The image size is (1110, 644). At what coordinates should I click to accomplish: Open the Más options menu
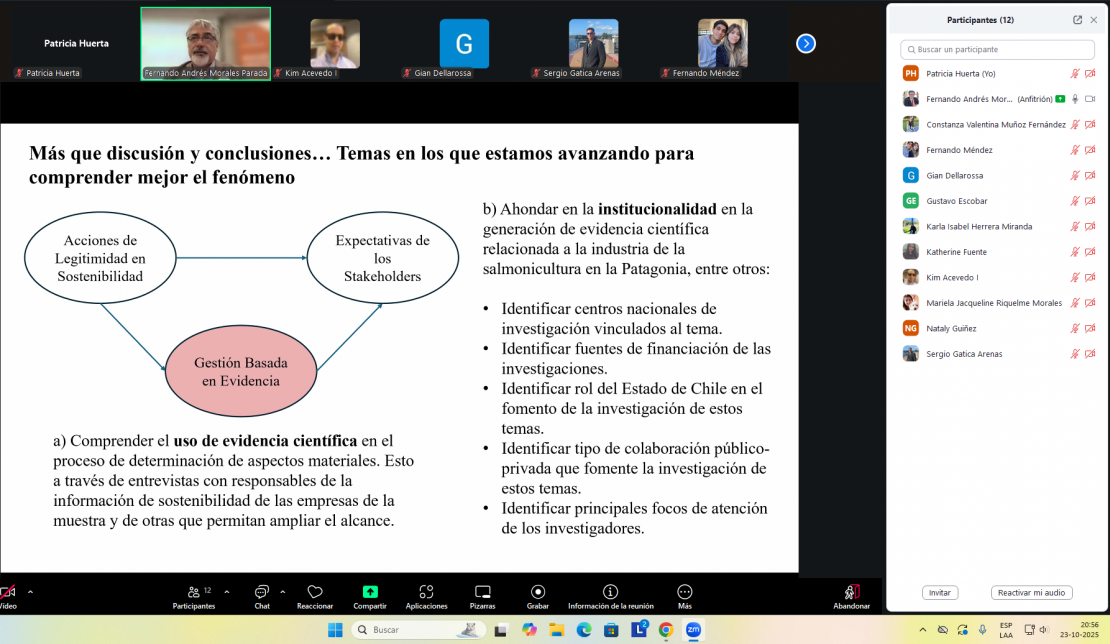pyautogui.click(x=685, y=592)
